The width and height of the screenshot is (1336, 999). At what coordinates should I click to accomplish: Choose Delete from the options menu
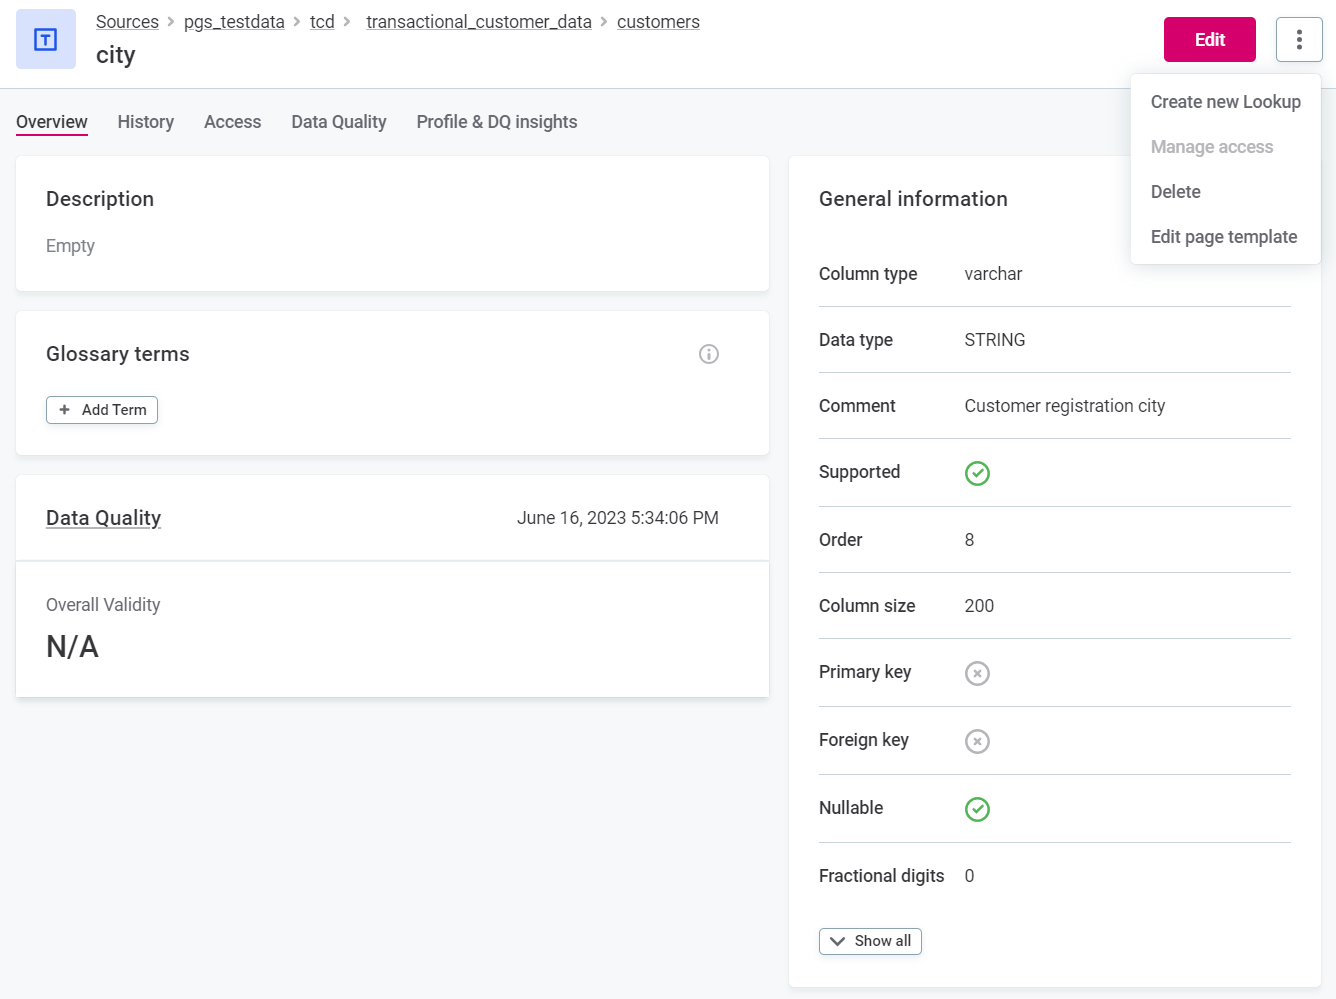1175,192
